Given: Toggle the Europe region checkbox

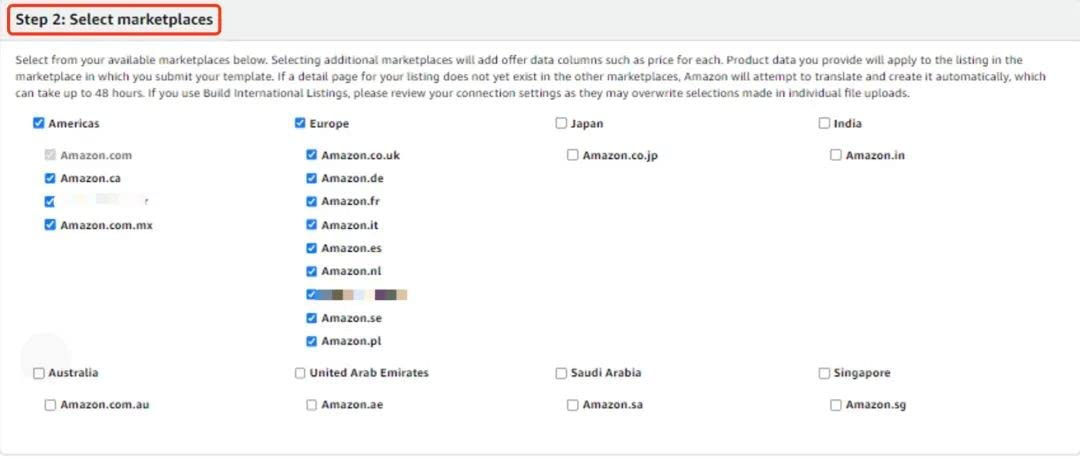Looking at the screenshot, I should tap(300, 124).
